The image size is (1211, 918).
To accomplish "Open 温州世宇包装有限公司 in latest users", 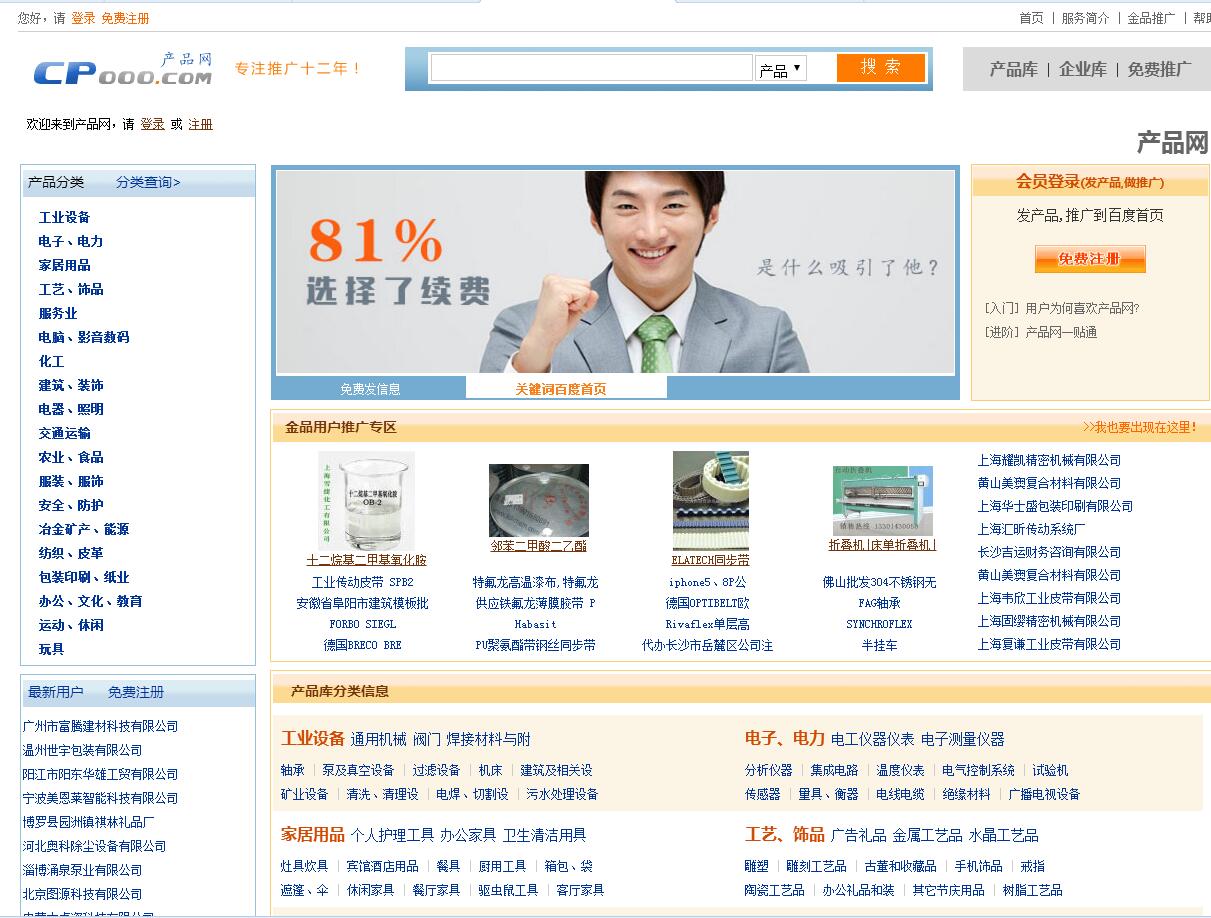I will (82, 750).
